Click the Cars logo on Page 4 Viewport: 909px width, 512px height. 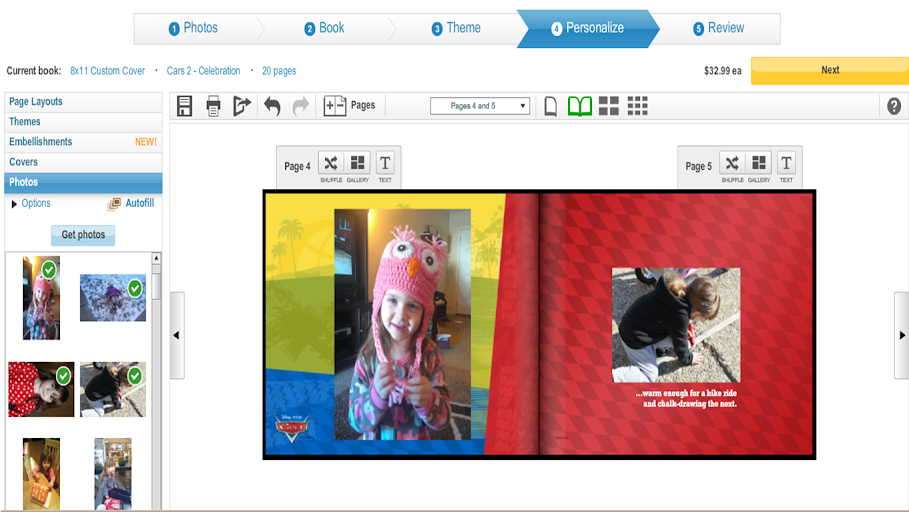tap(291, 428)
